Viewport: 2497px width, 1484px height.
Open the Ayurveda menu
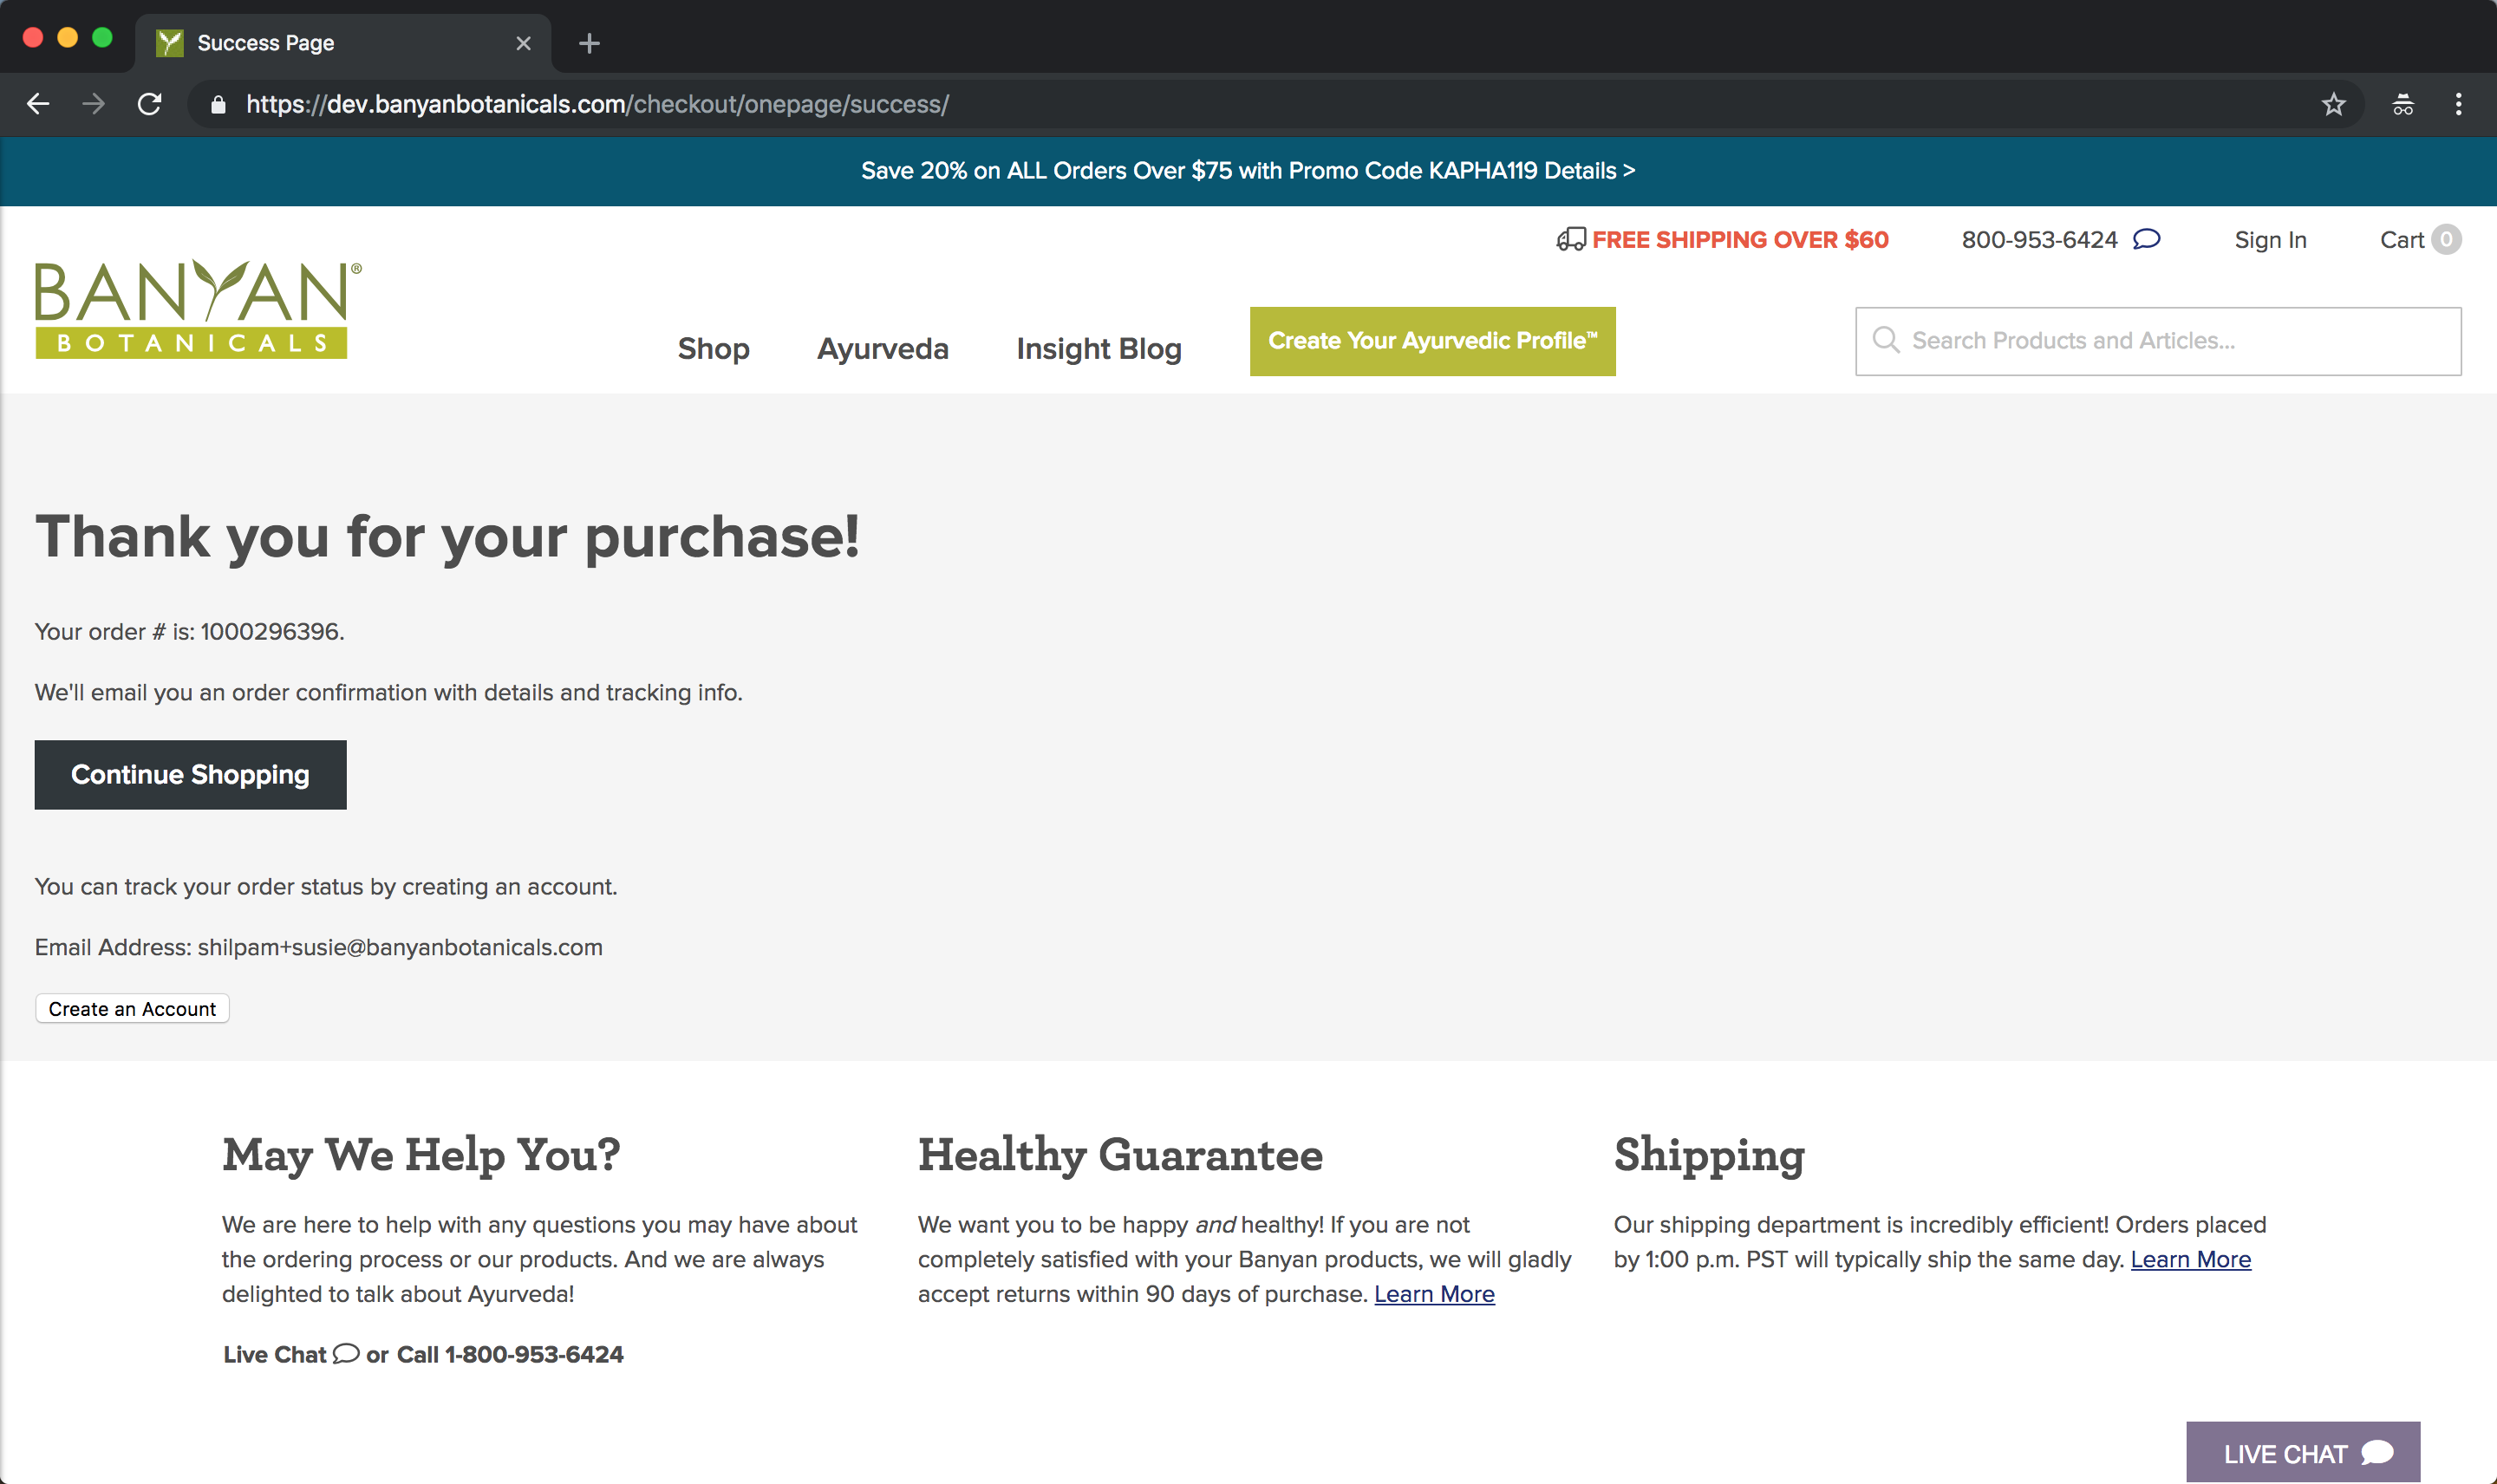click(882, 349)
